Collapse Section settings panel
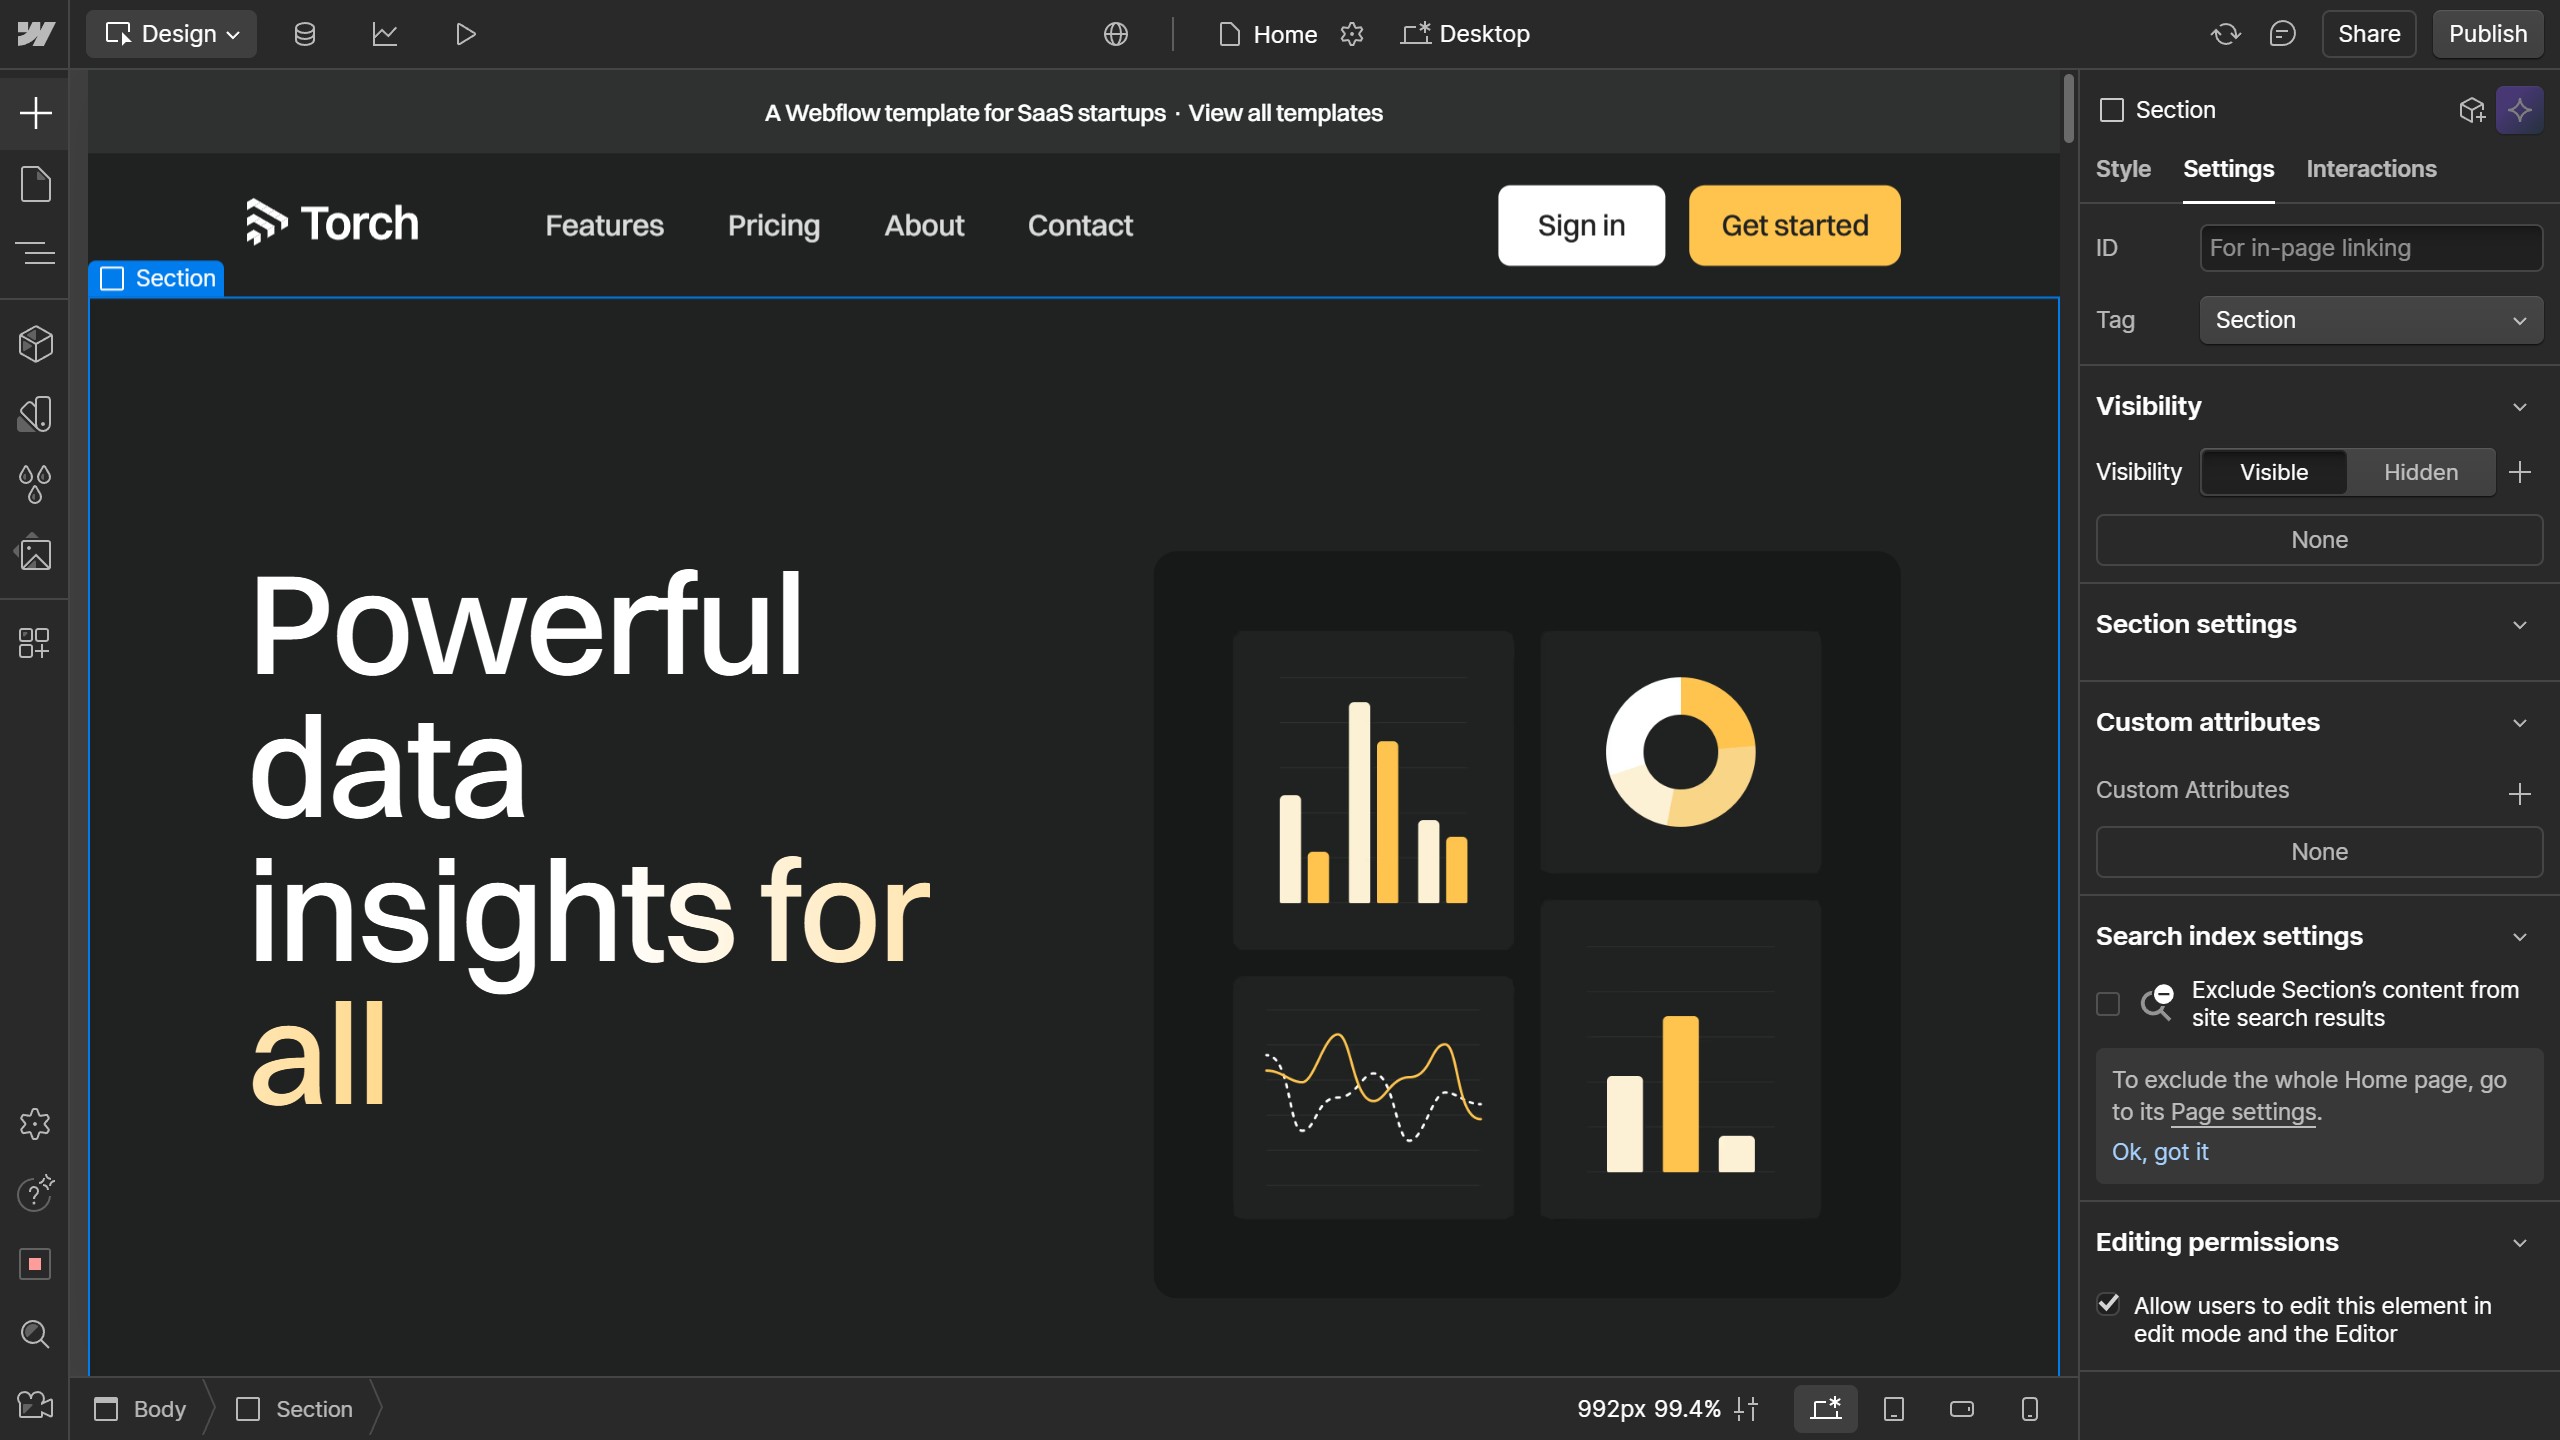 click(2520, 625)
